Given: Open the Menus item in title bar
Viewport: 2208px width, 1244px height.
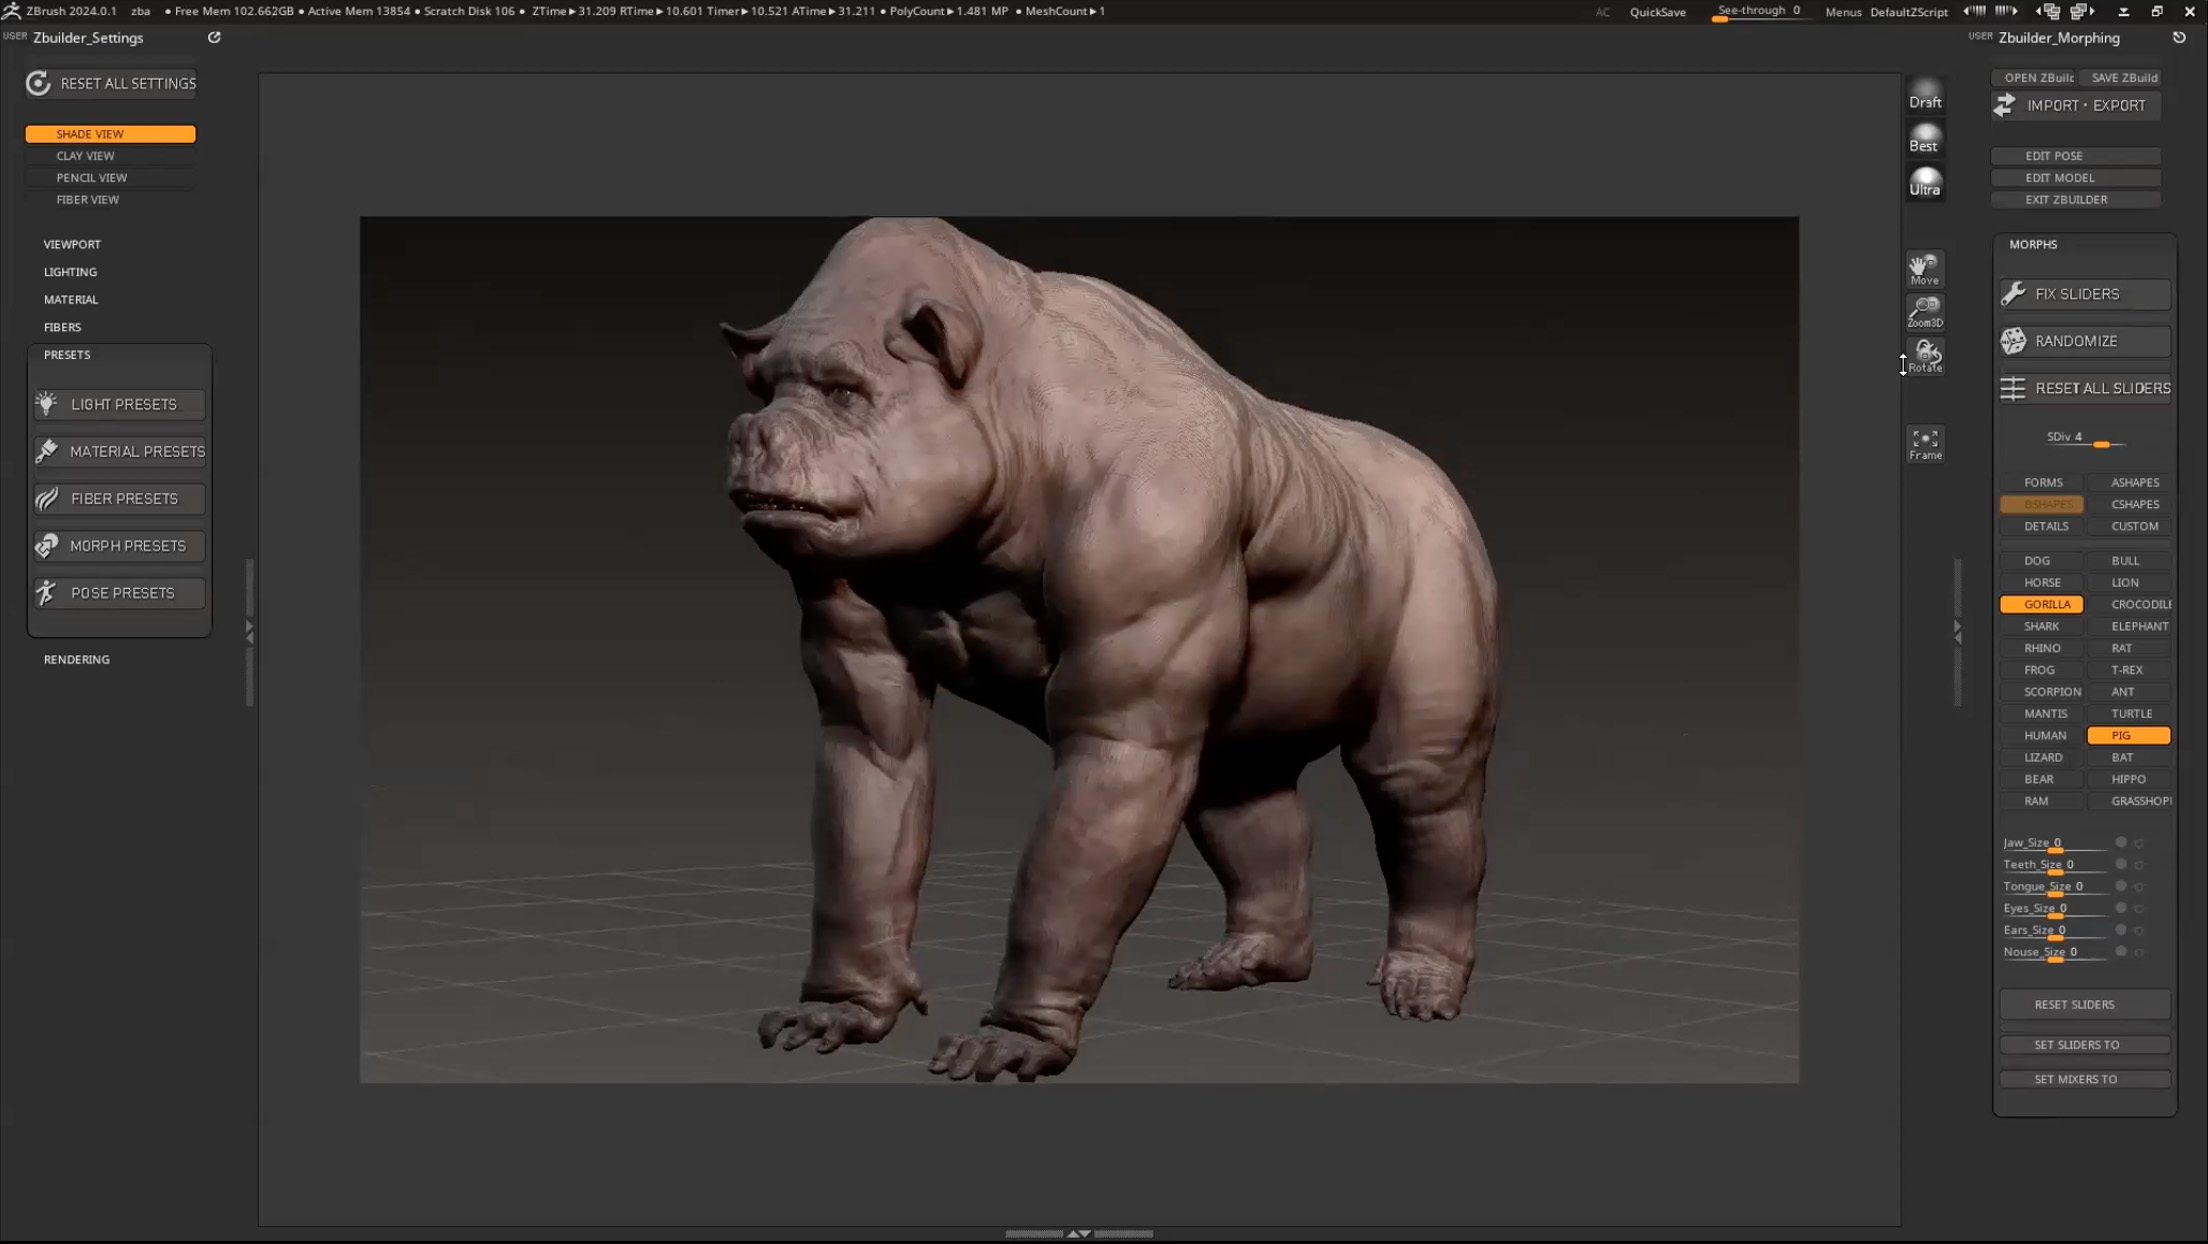Looking at the screenshot, I should point(1842,12).
